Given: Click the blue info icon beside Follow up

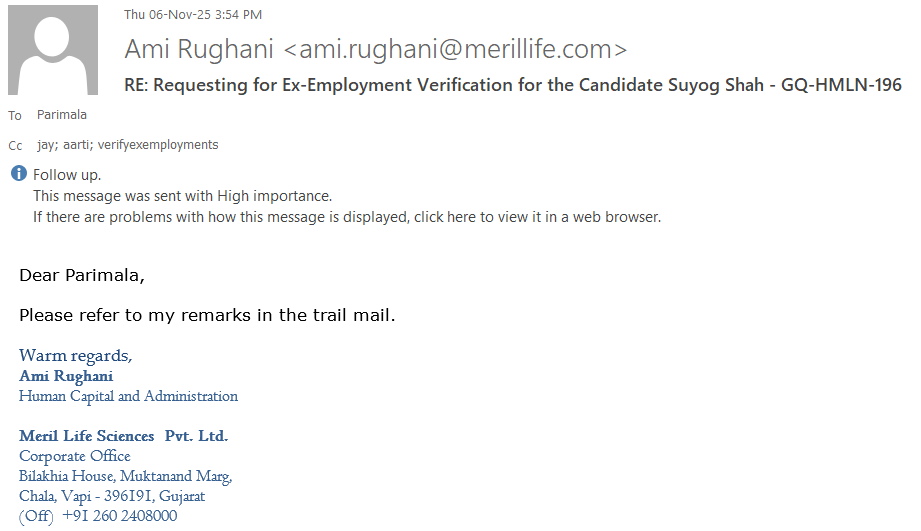Looking at the screenshot, I should (x=19, y=174).
